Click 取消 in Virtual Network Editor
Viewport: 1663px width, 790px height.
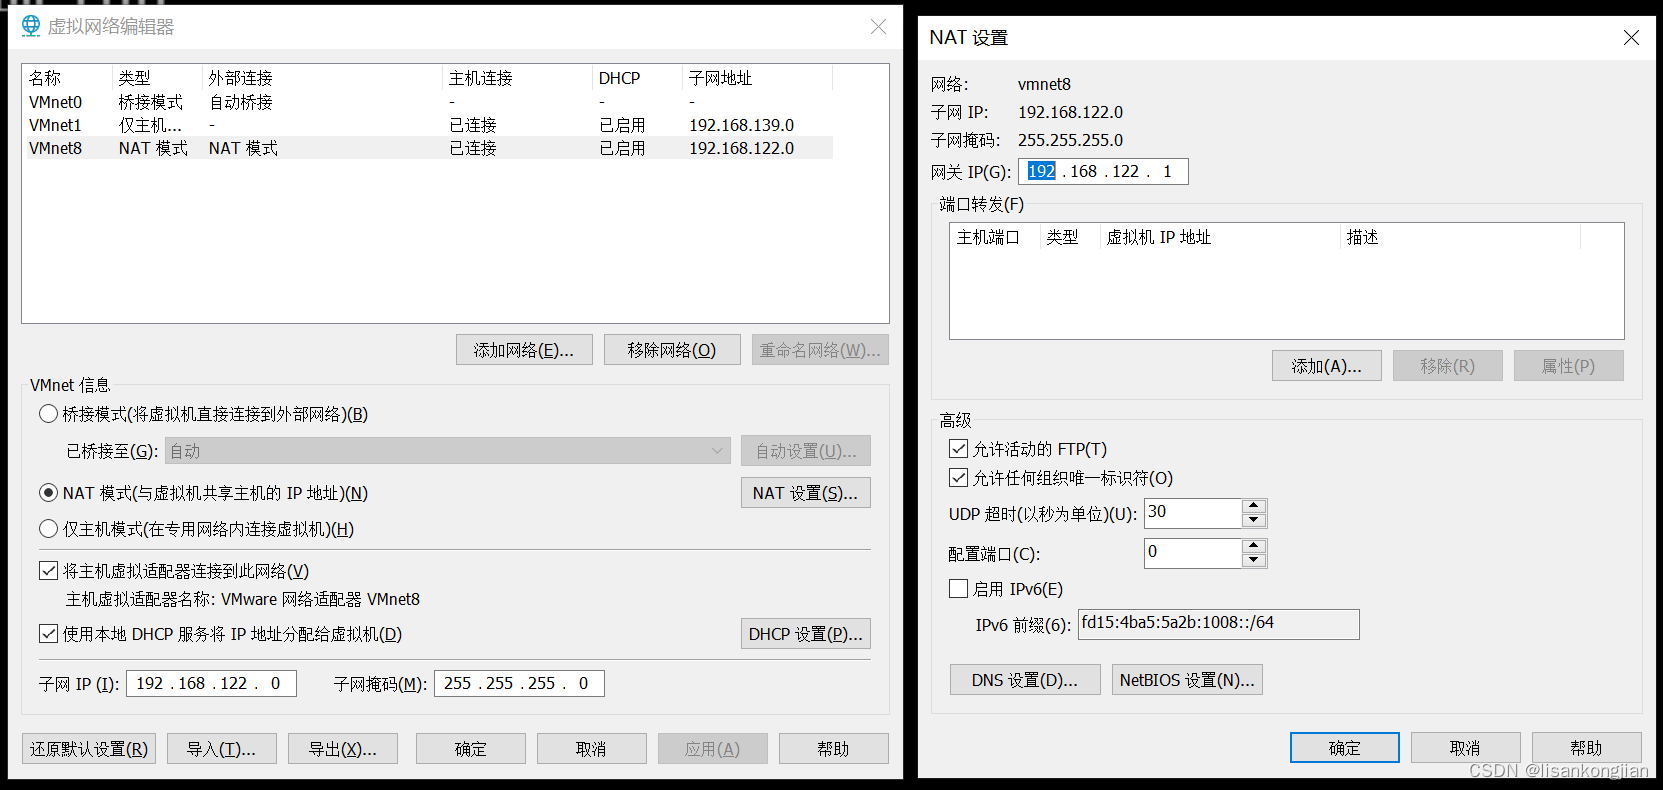tap(592, 749)
